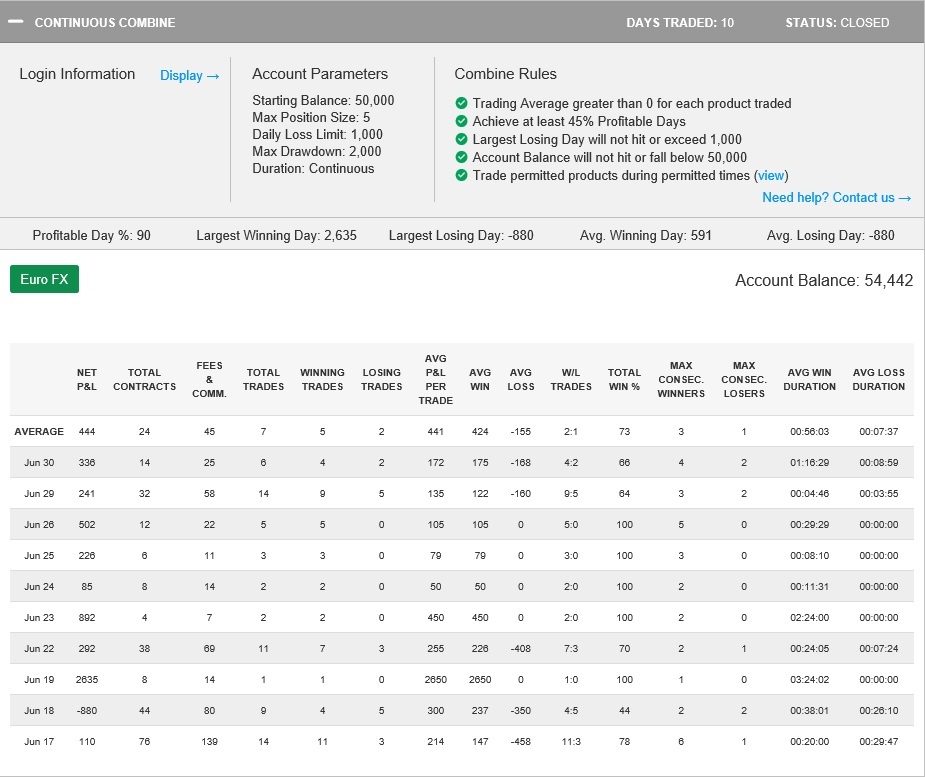Click the Status: Closed label in header
The height and width of the screenshot is (777, 925).
coord(837,22)
